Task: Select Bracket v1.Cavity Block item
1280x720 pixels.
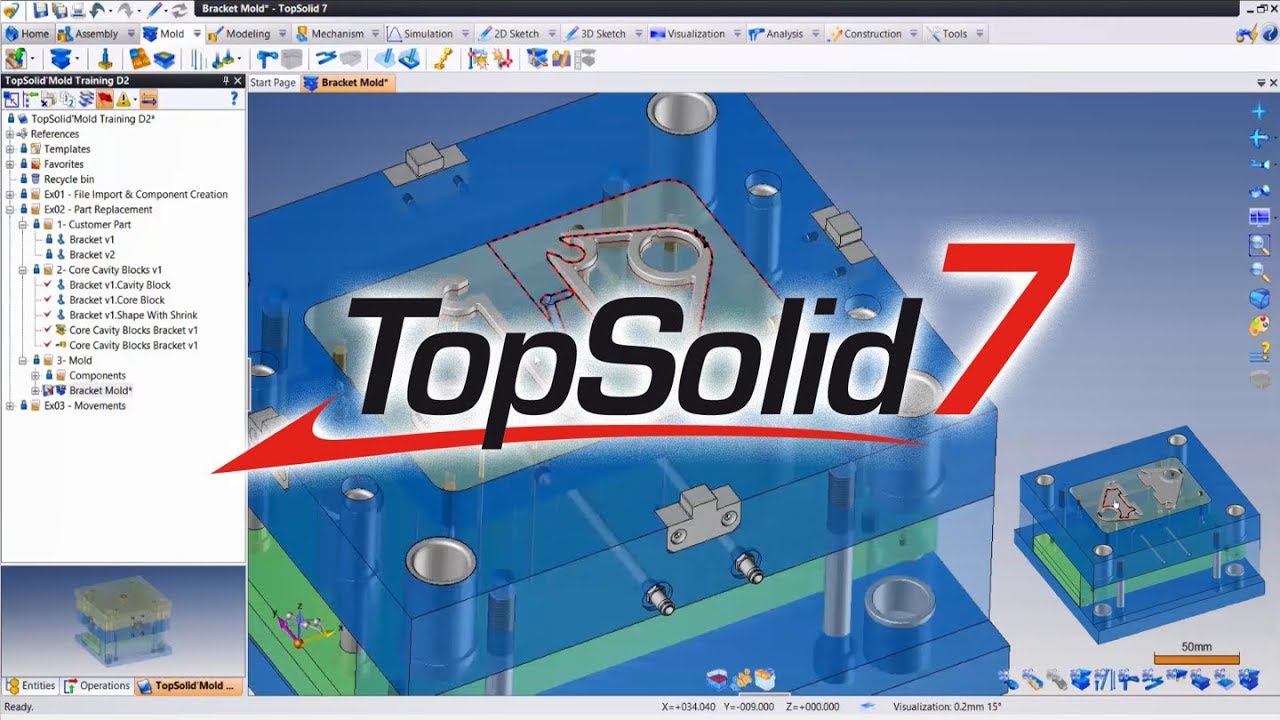Action: pos(120,285)
